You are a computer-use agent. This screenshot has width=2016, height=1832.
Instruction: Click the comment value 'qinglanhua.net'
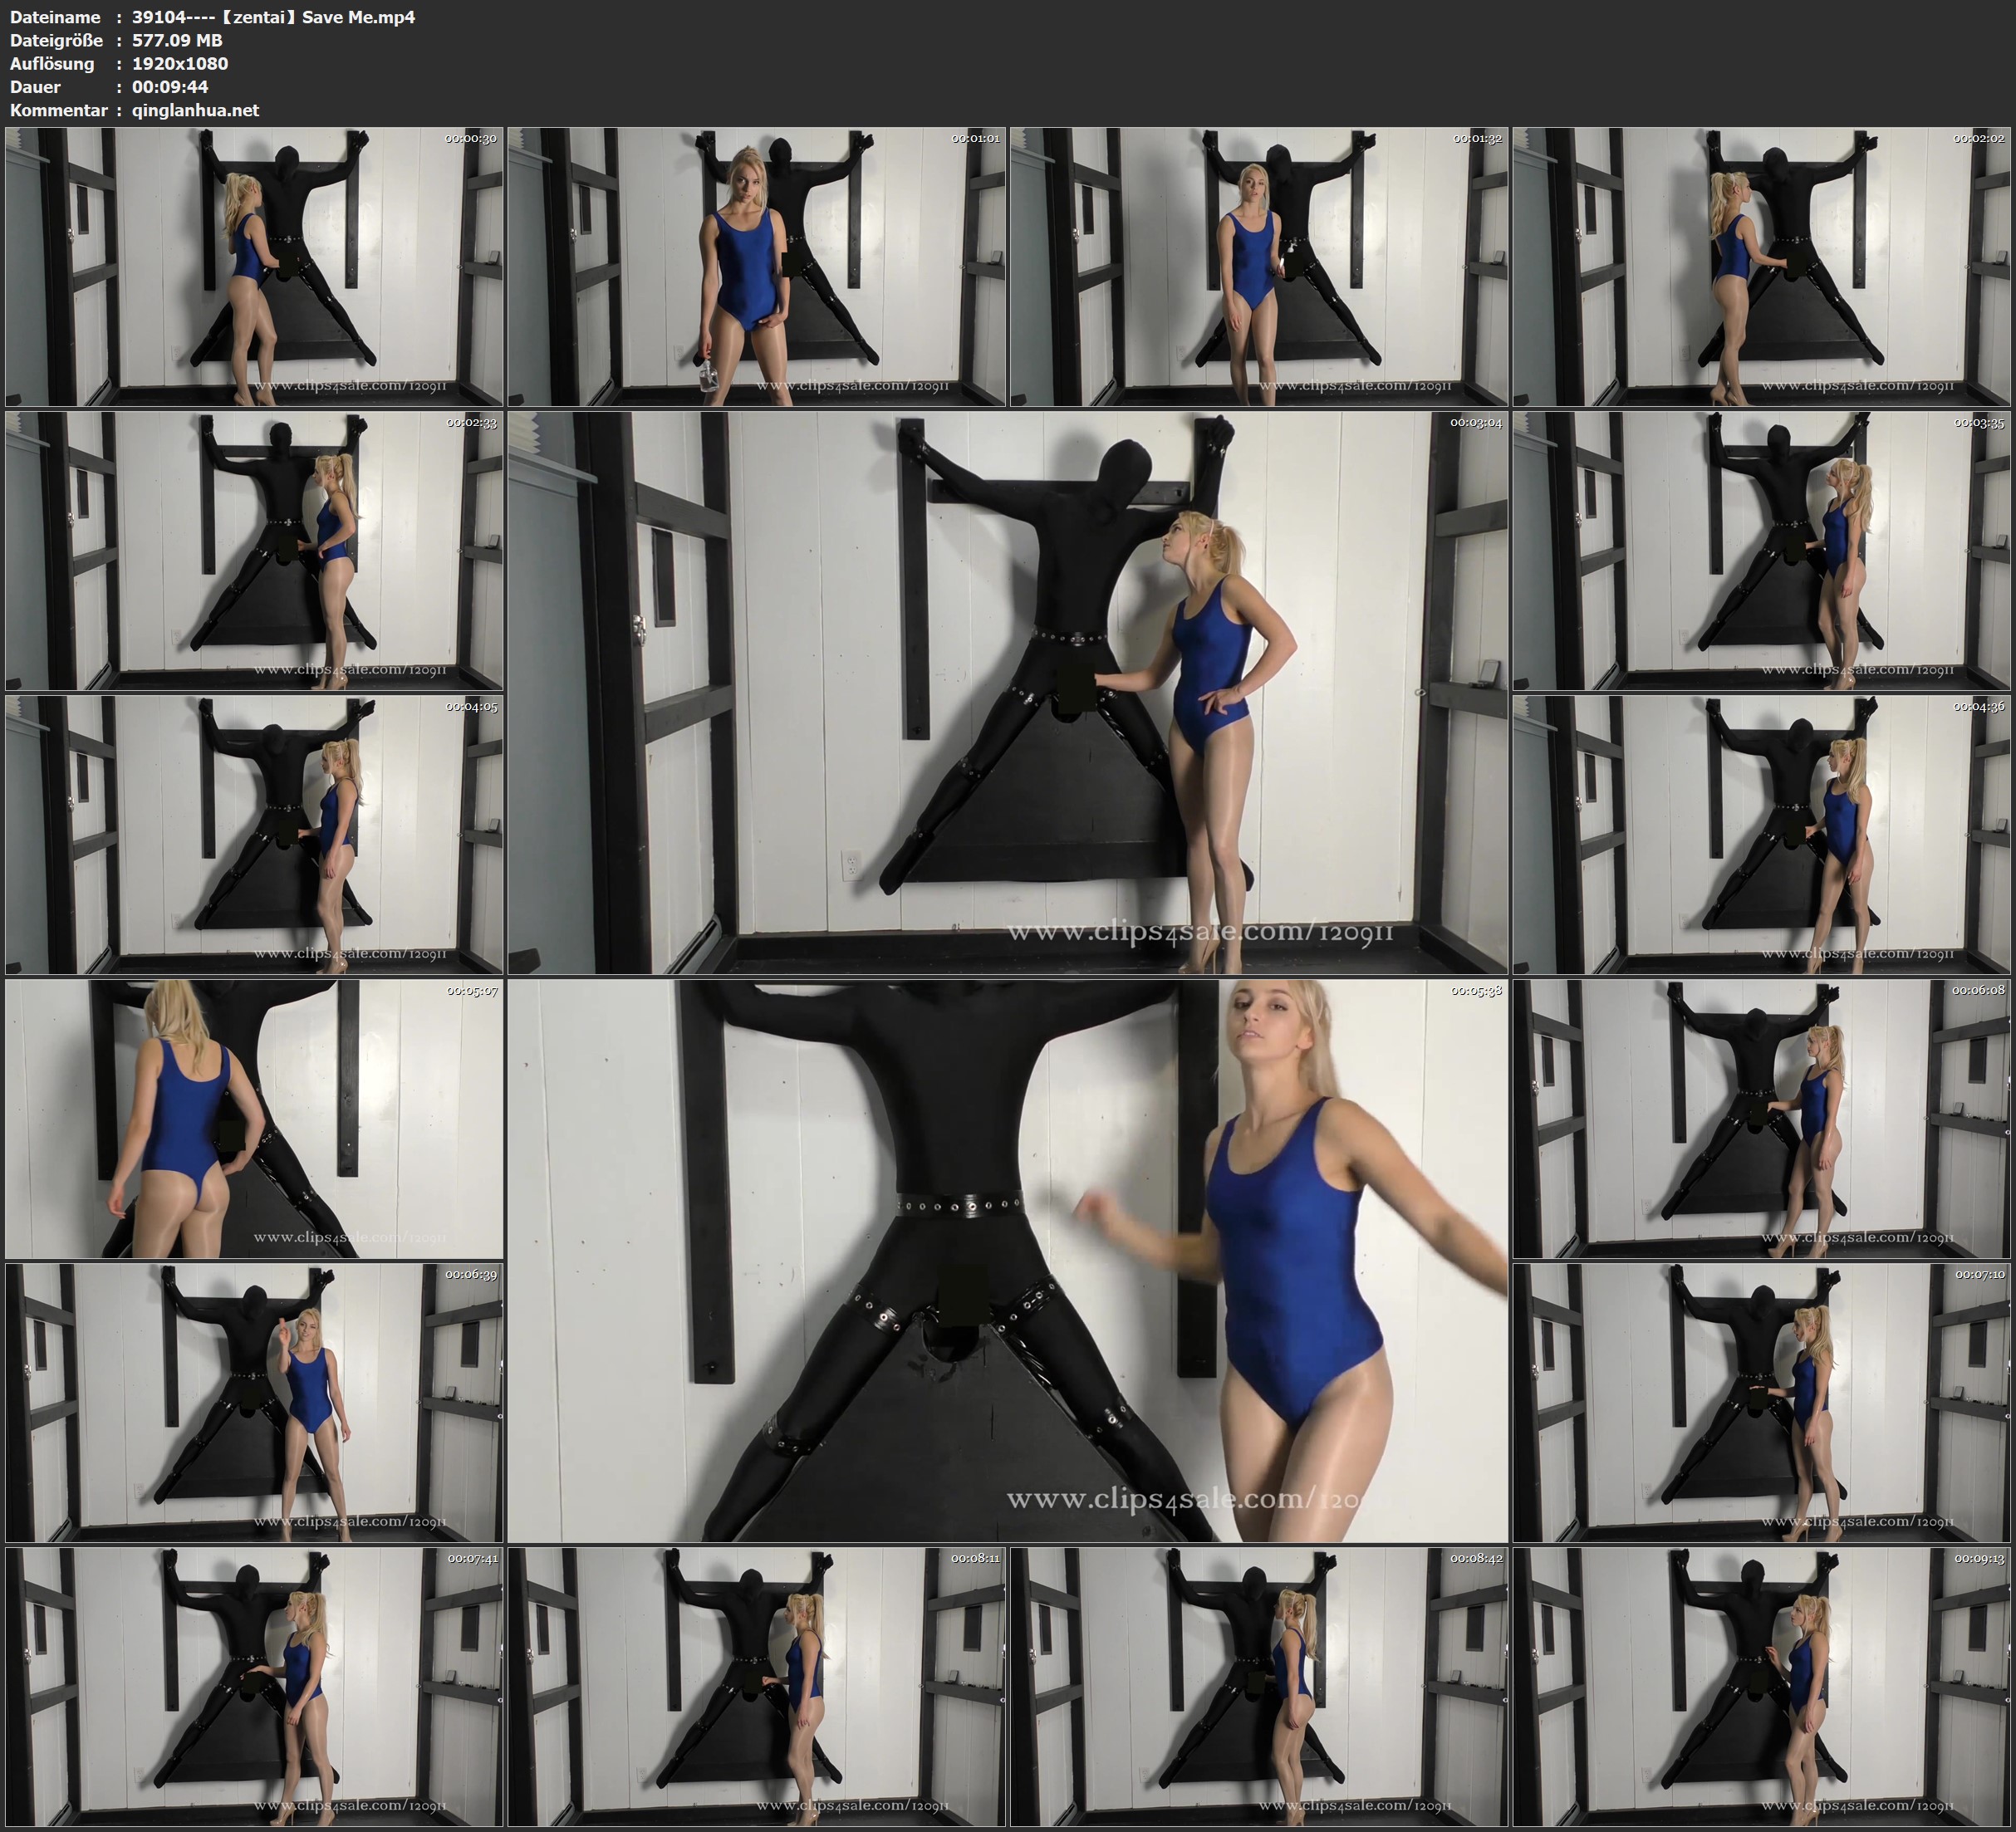pyautogui.click(x=195, y=111)
